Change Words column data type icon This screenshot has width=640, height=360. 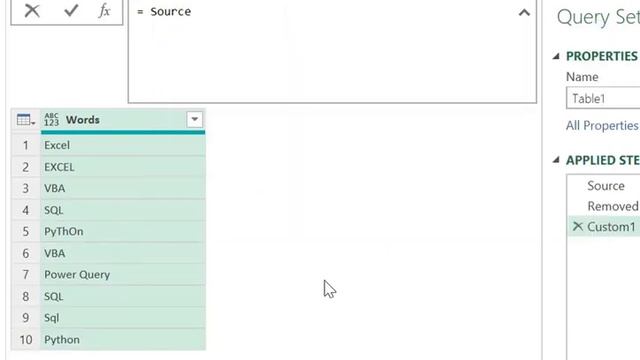51,120
